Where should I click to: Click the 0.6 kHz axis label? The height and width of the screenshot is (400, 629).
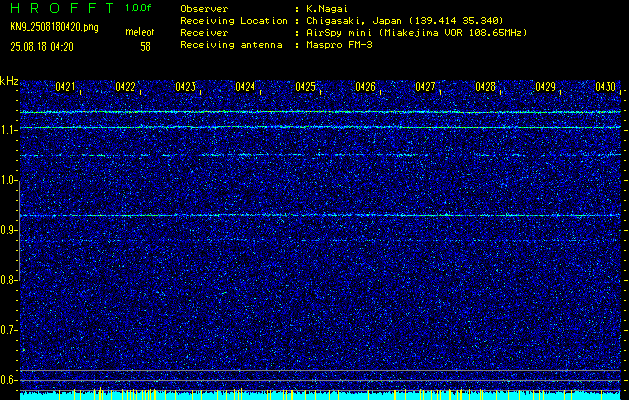click(x=8, y=380)
